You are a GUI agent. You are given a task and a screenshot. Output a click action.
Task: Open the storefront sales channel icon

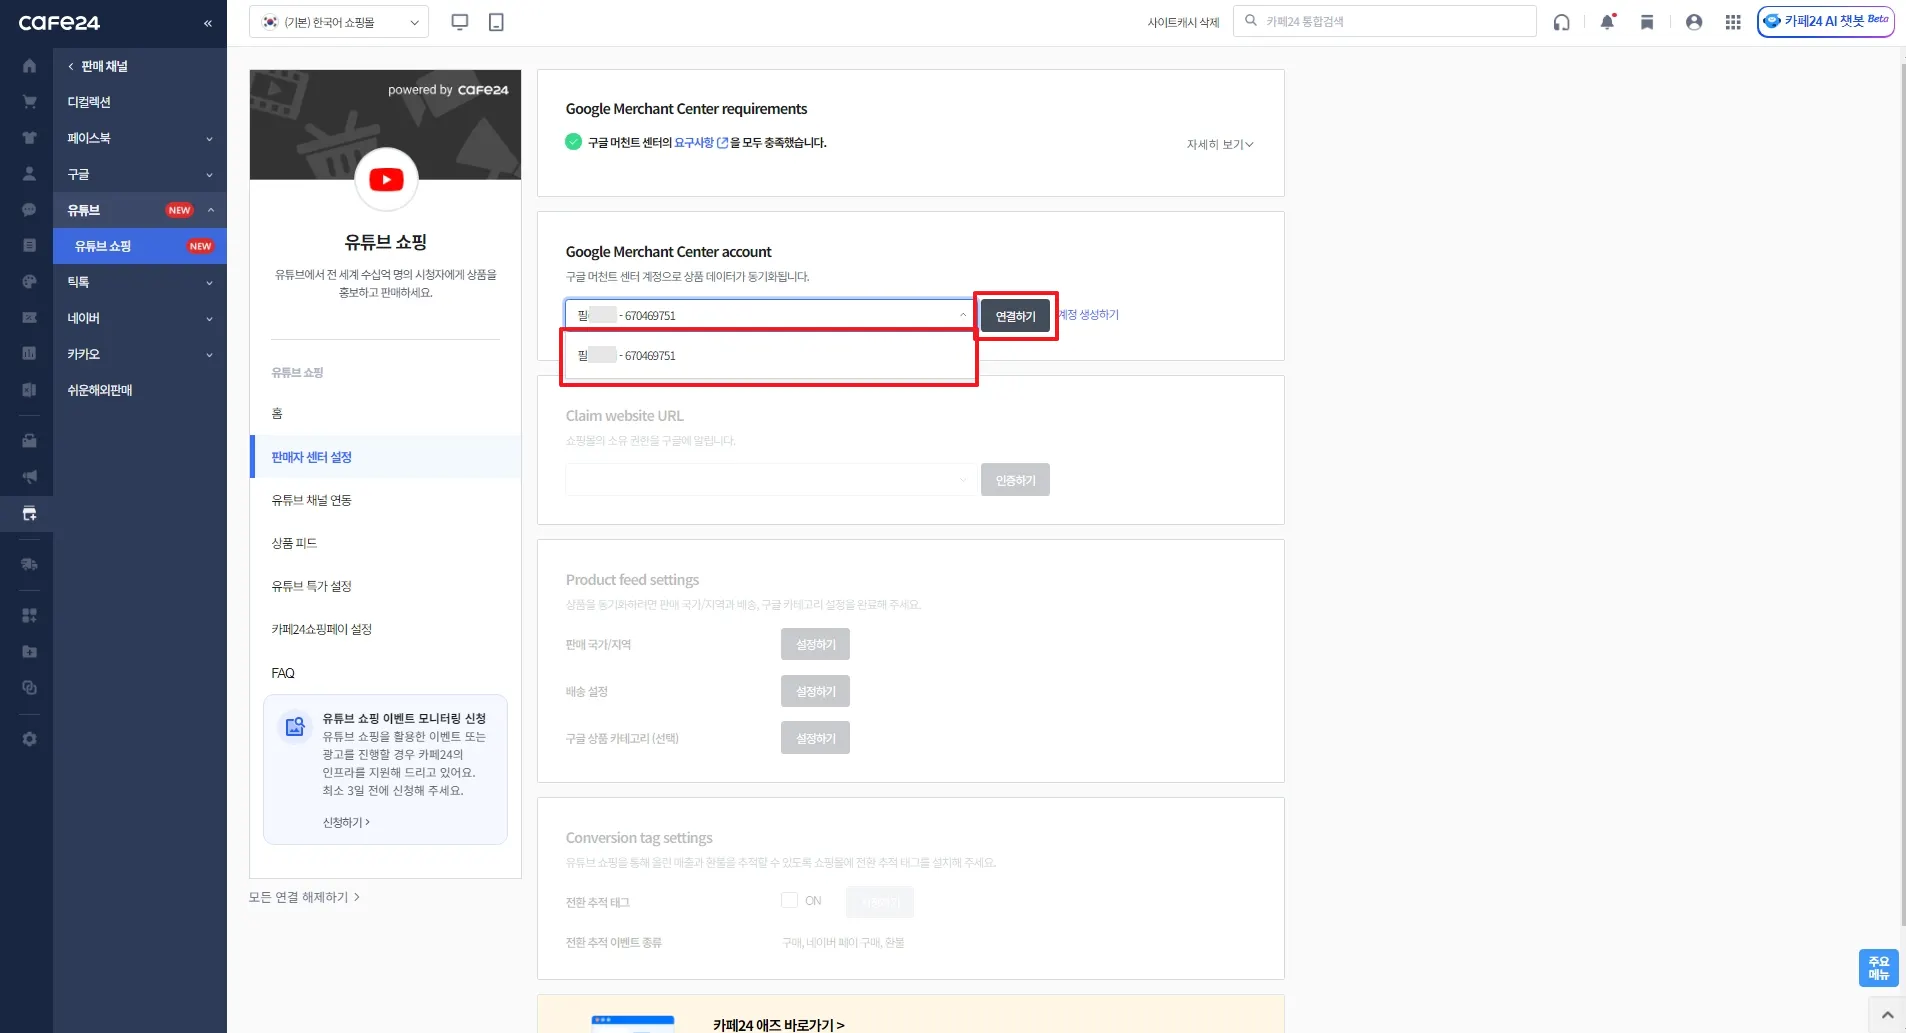coord(29,514)
